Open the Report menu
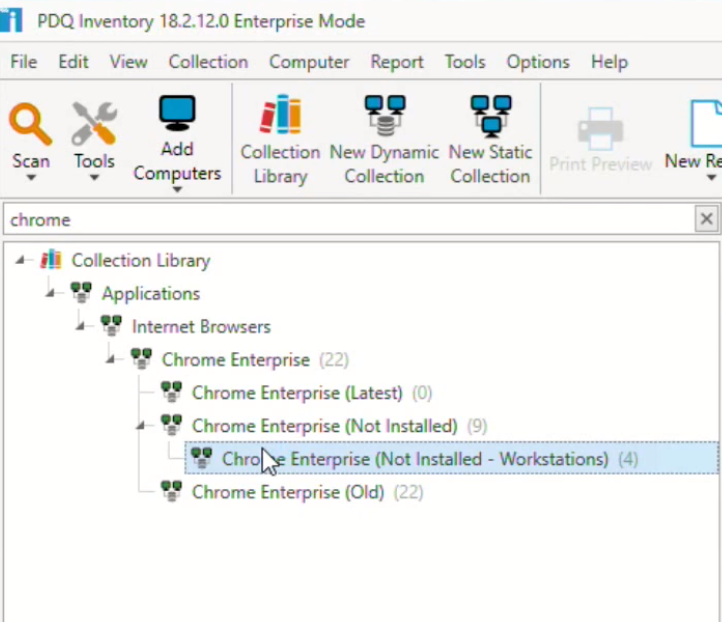Image resolution: width=722 pixels, height=622 pixels. click(x=397, y=62)
